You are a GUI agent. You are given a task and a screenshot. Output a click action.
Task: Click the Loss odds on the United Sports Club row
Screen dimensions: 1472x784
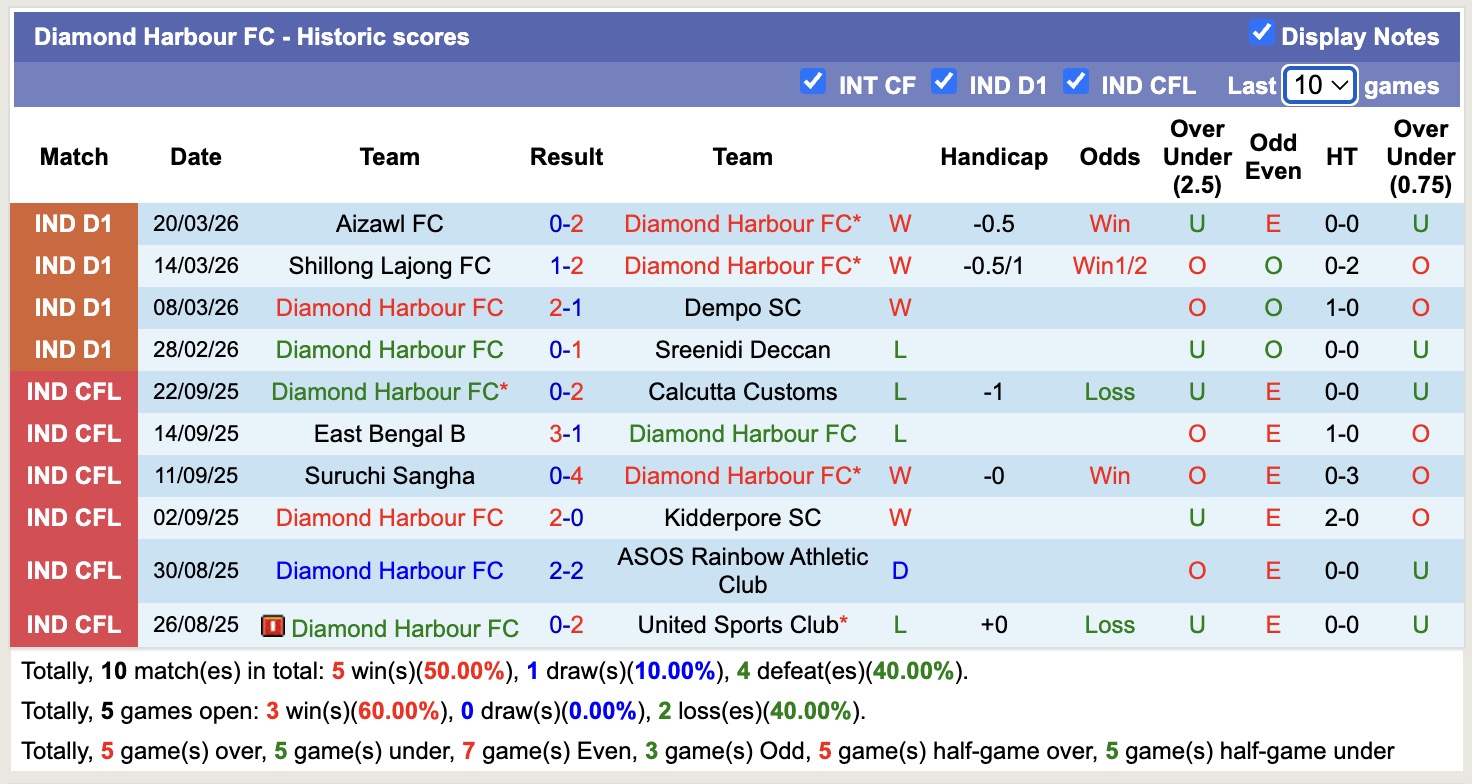[x=1108, y=624]
